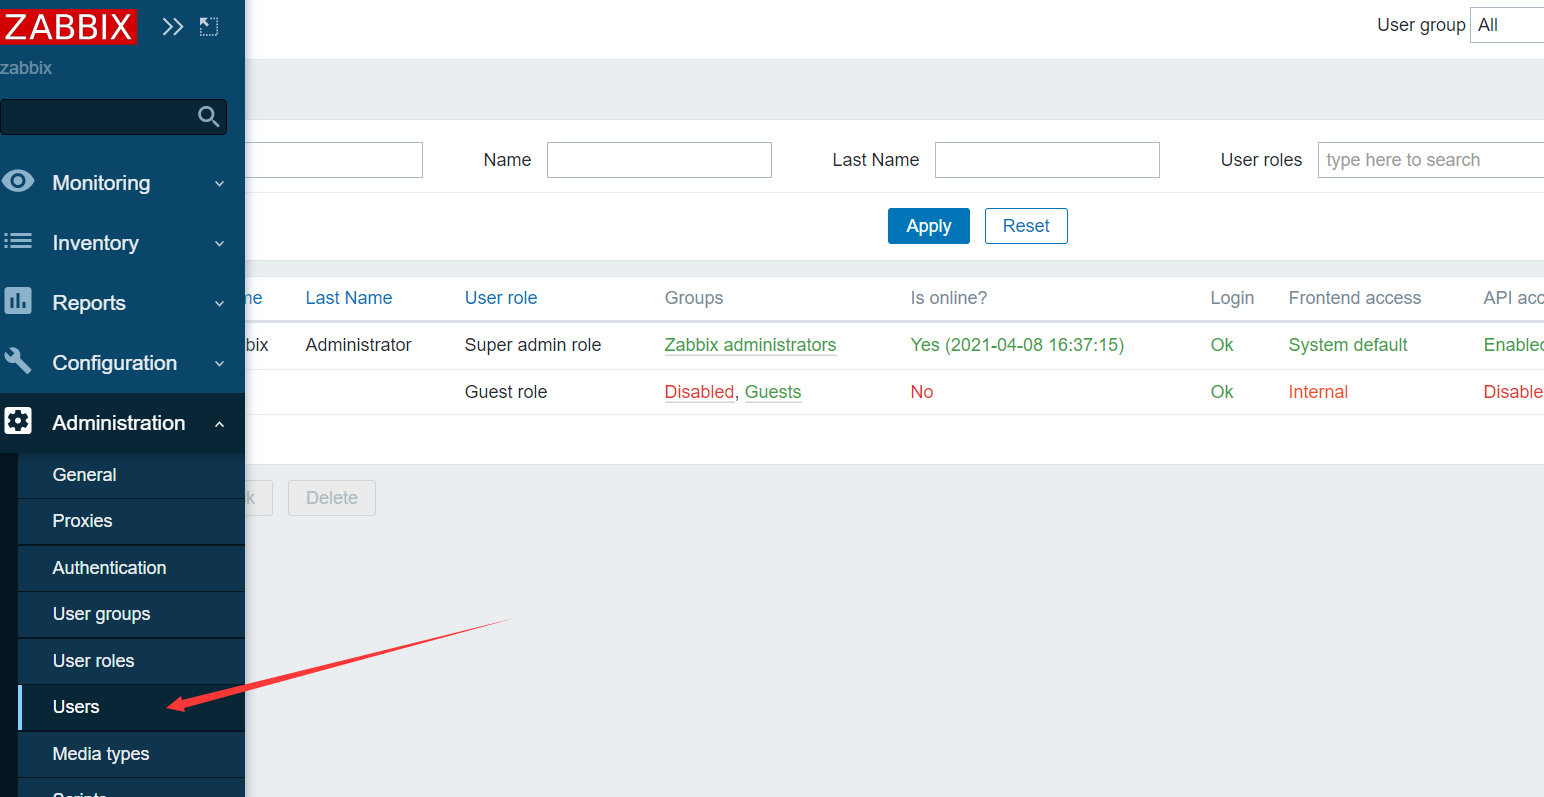Go to General under Administration
This screenshot has width=1544, height=797.
(131, 475)
